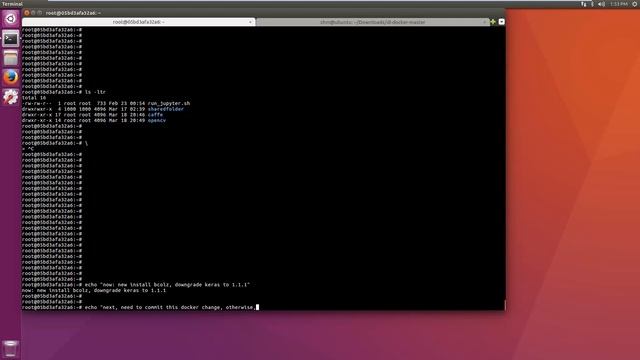Screen dimensions: 640x360
Task: Select the Terminal icon in the launcher
Action: coord(11,39)
